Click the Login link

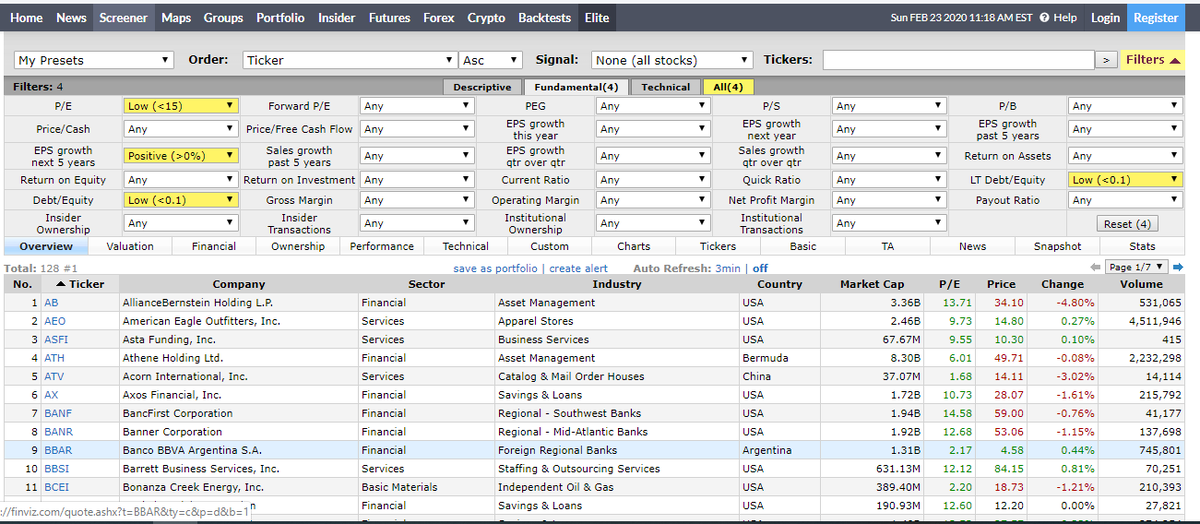pyautogui.click(x=1105, y=18)
